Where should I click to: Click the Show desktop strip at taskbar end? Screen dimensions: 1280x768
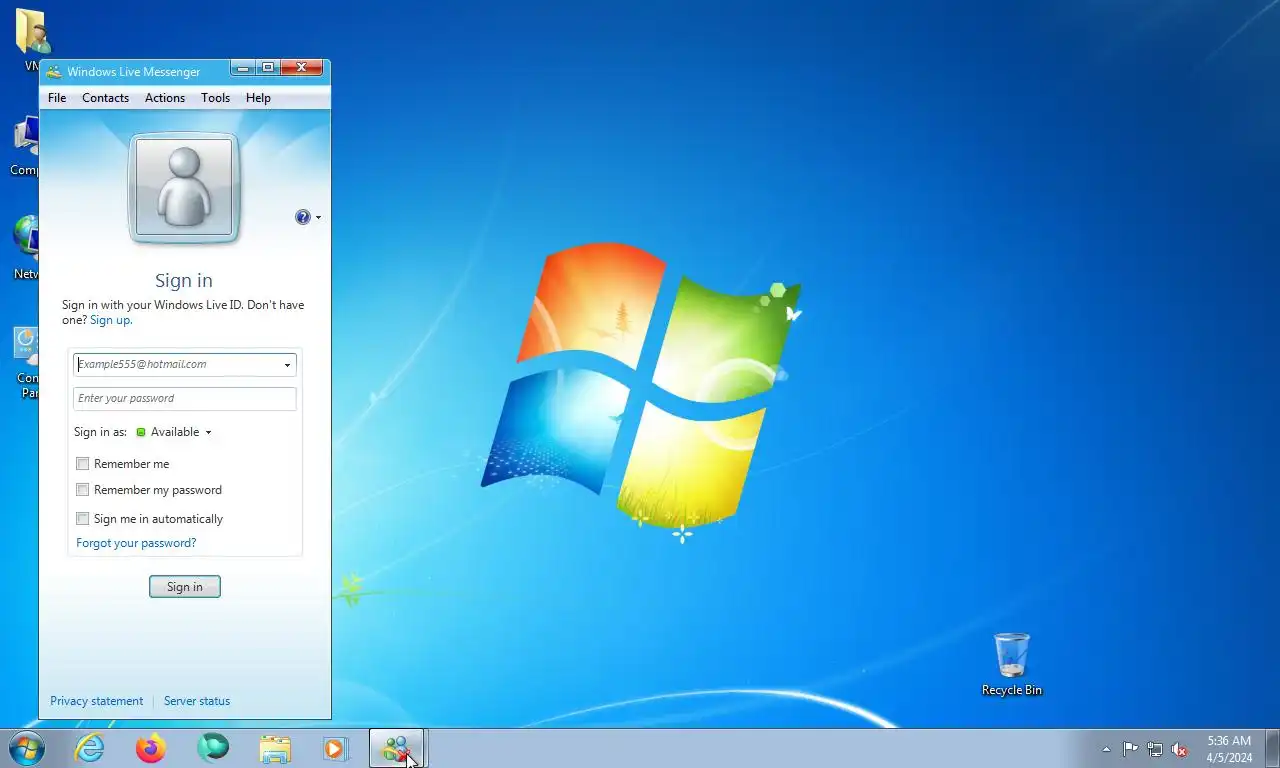1273,748
